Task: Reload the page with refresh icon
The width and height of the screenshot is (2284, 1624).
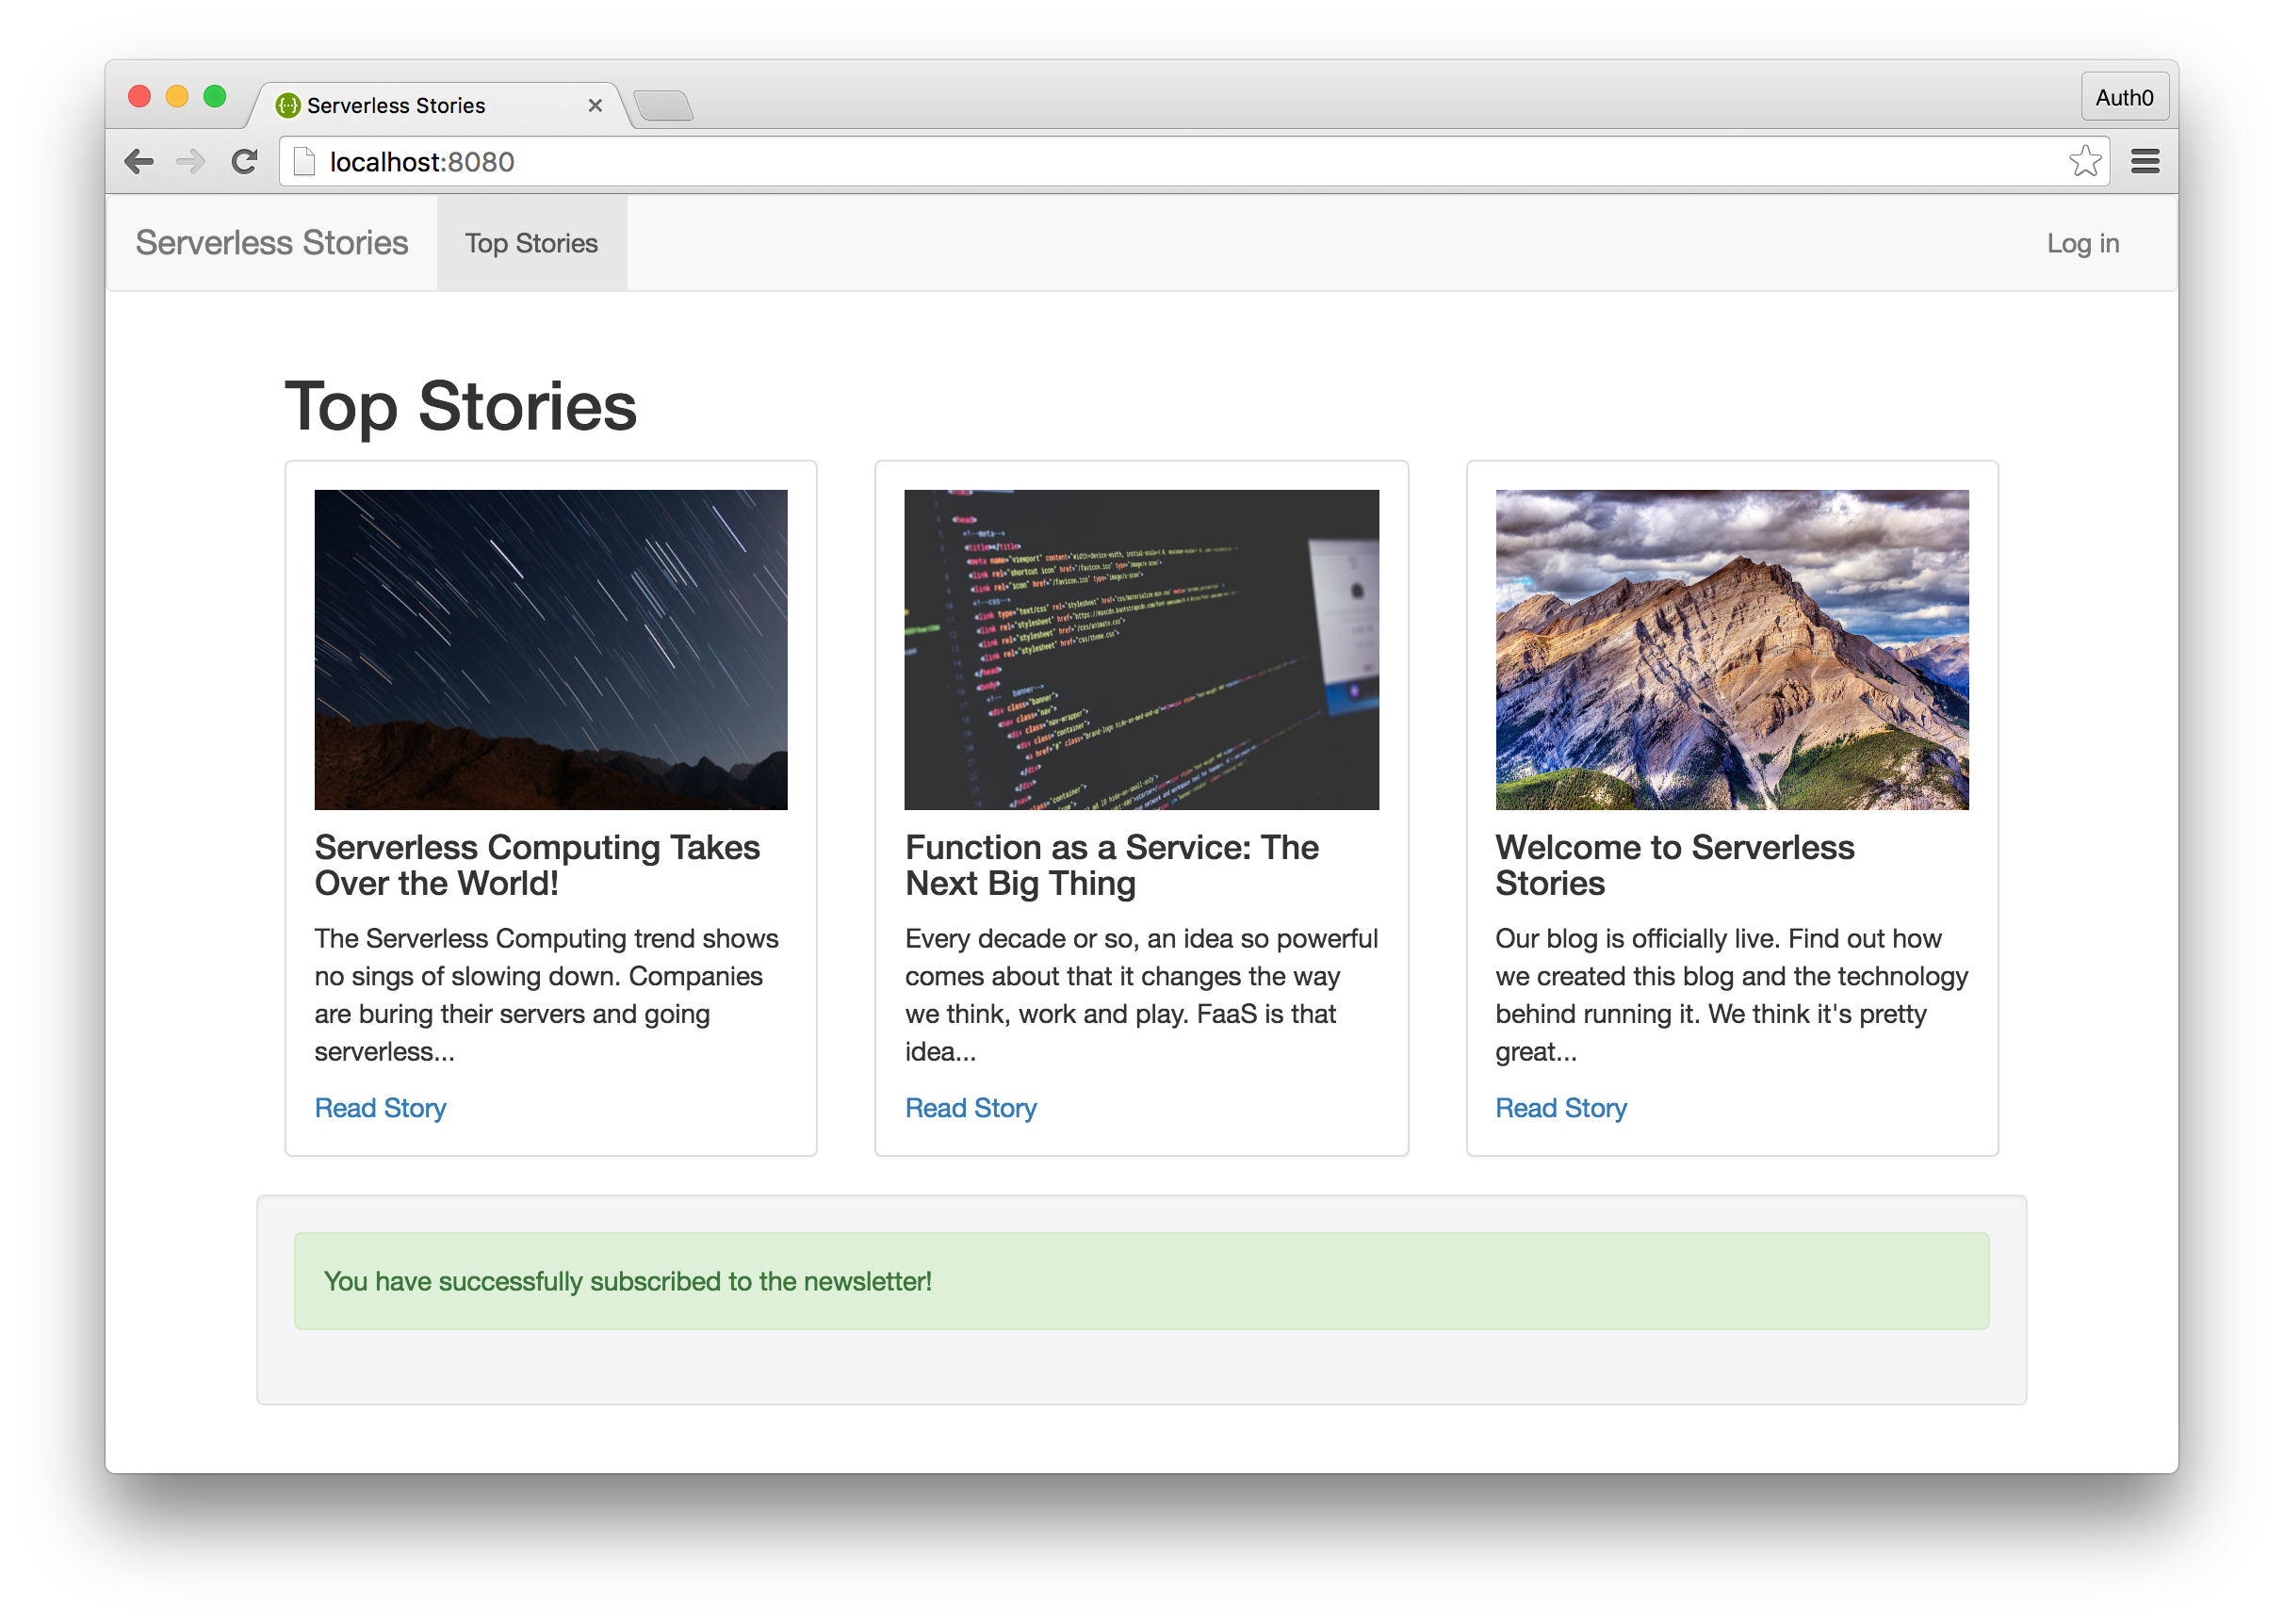Action: (244, 162)
